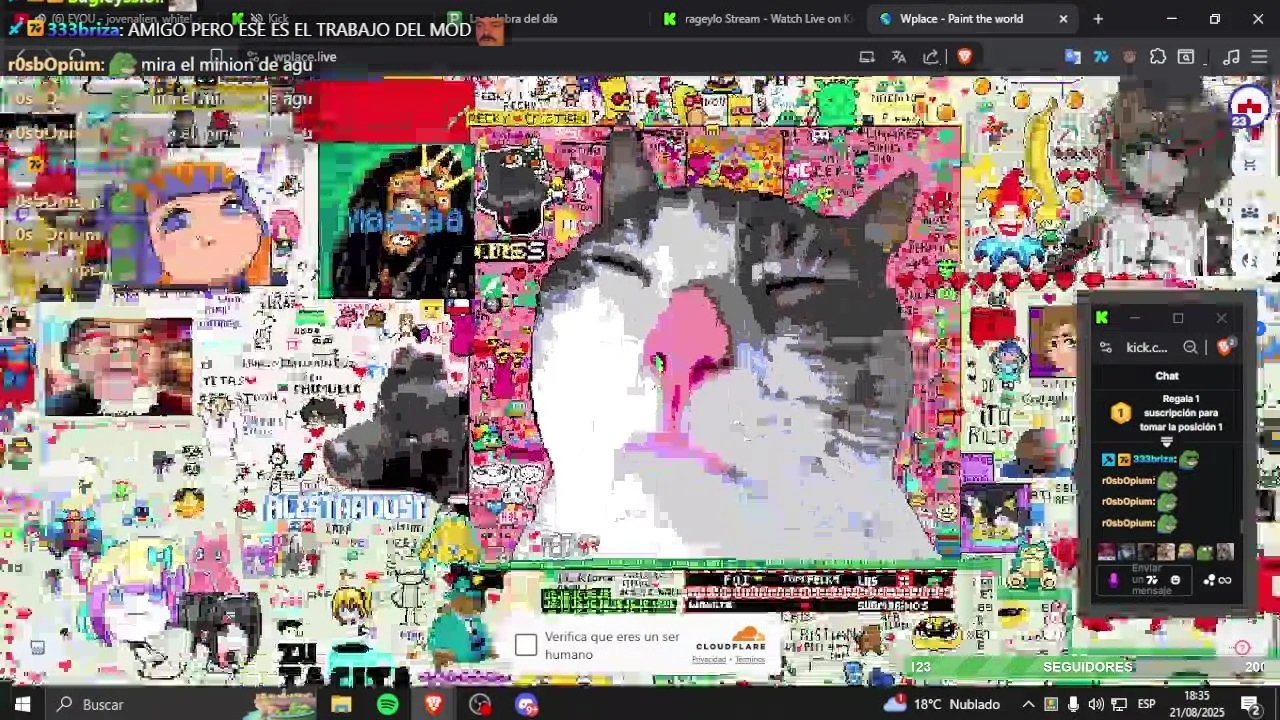Open the Cloudflare Términos link

pyautogui.click(x=750, y=660)
